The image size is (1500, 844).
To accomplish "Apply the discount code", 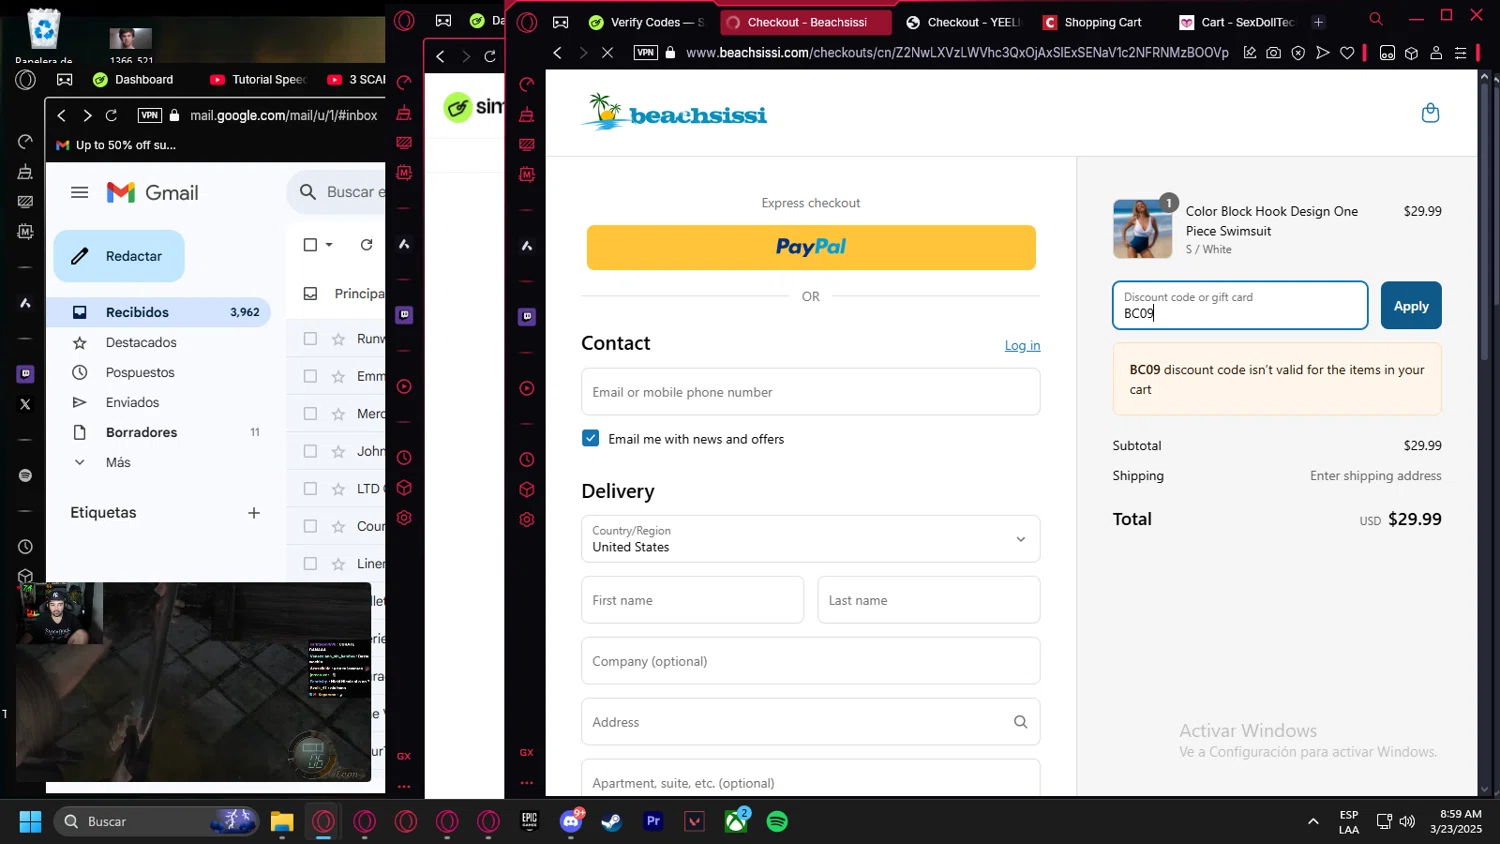I will 1411,306.
